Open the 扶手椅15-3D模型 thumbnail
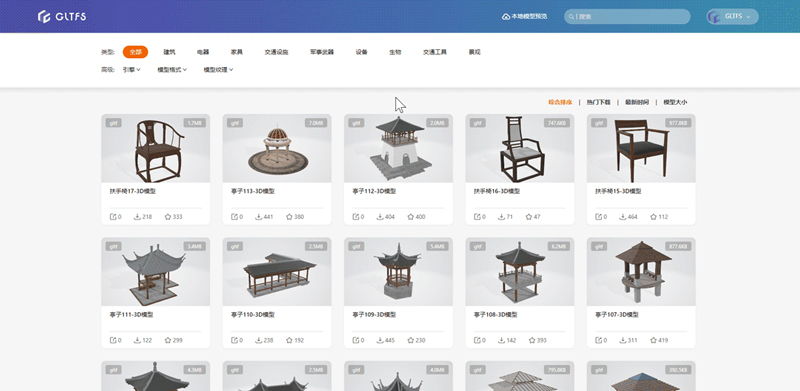Image resolution: width=800 pixels, height=391 pixels. [x=641, y=148]
